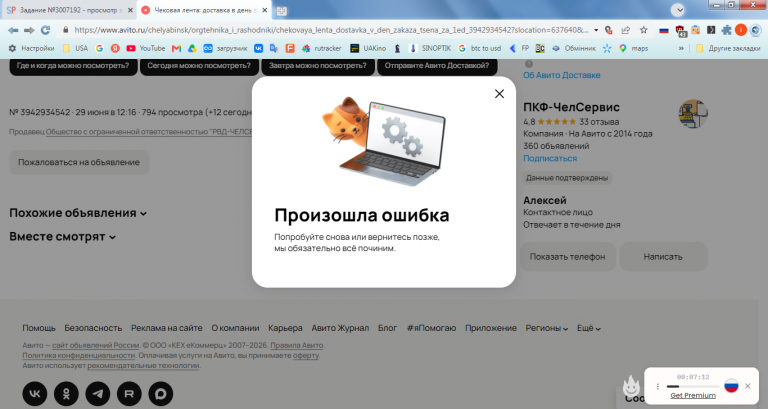768x409 pixels.
Task: Open the Регионы footer dropdown
Action: coord(547,328)
